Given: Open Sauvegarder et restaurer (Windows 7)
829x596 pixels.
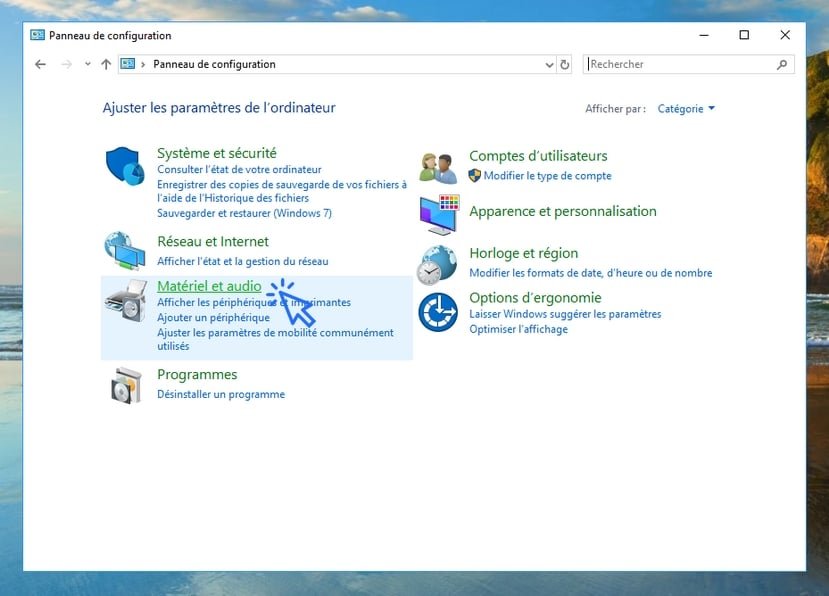Looking at the screenshot, I should coord(244,213).
